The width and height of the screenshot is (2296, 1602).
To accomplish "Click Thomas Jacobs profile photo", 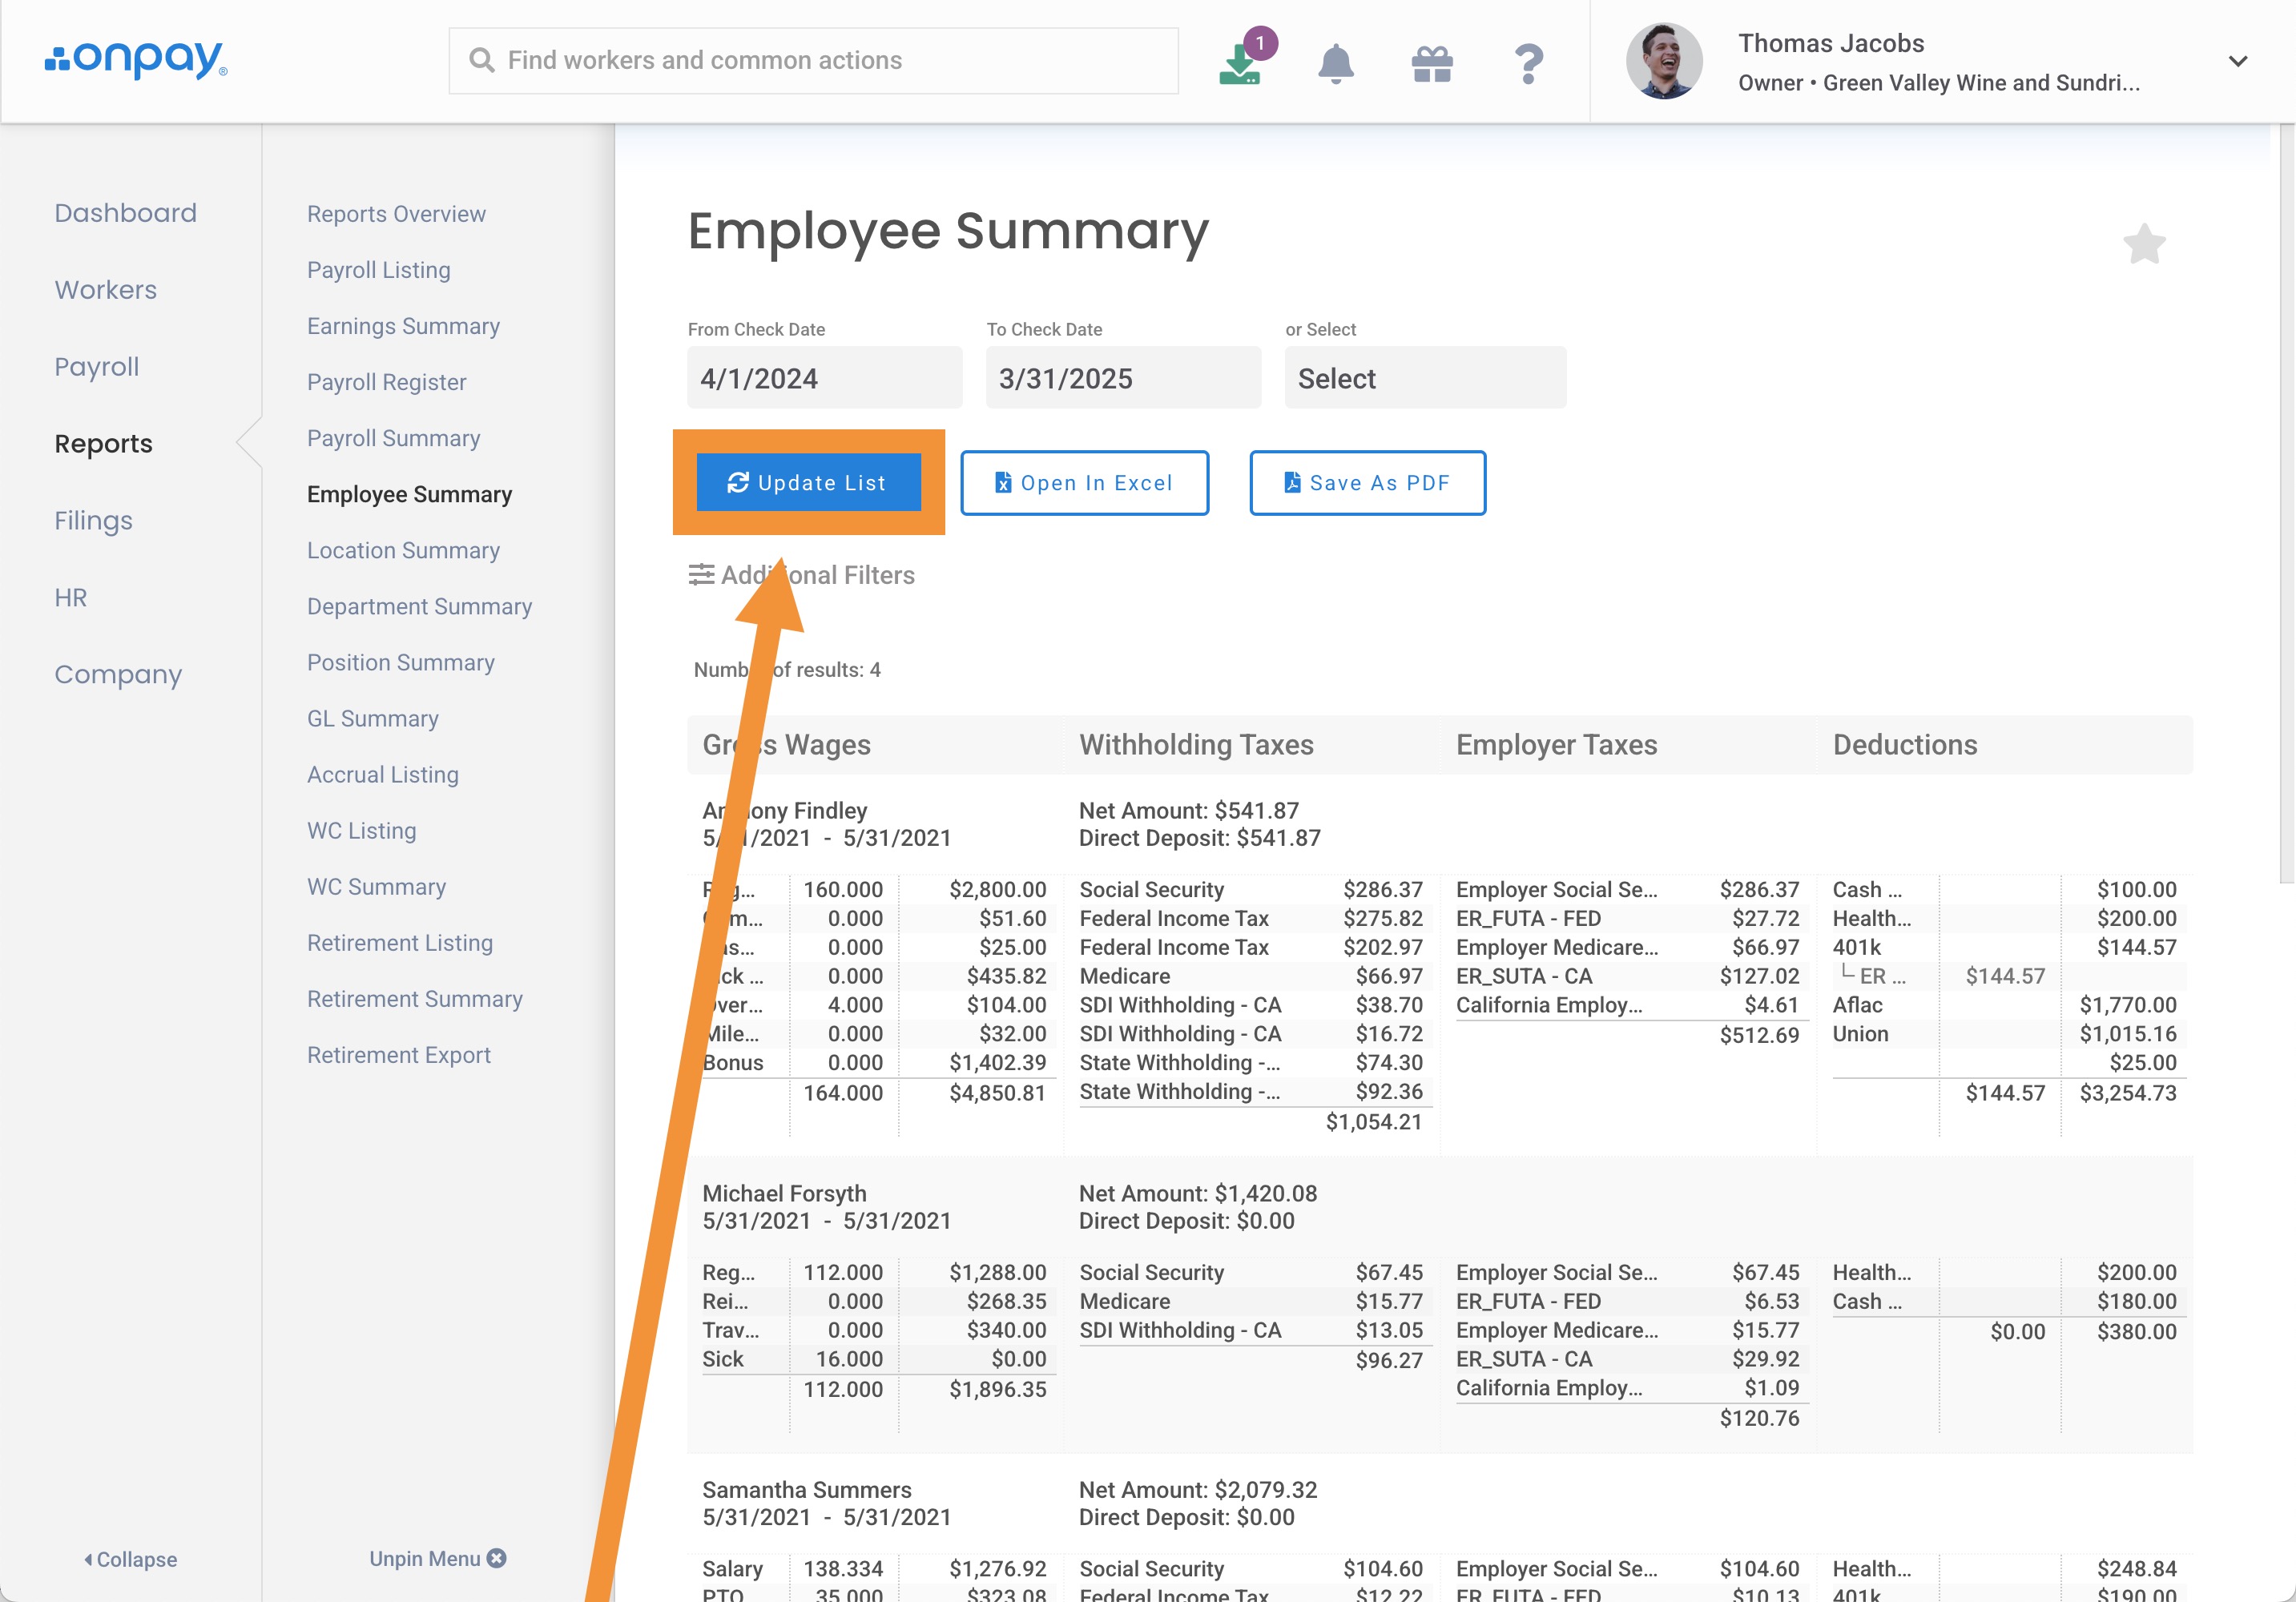I will point(1664,61).
